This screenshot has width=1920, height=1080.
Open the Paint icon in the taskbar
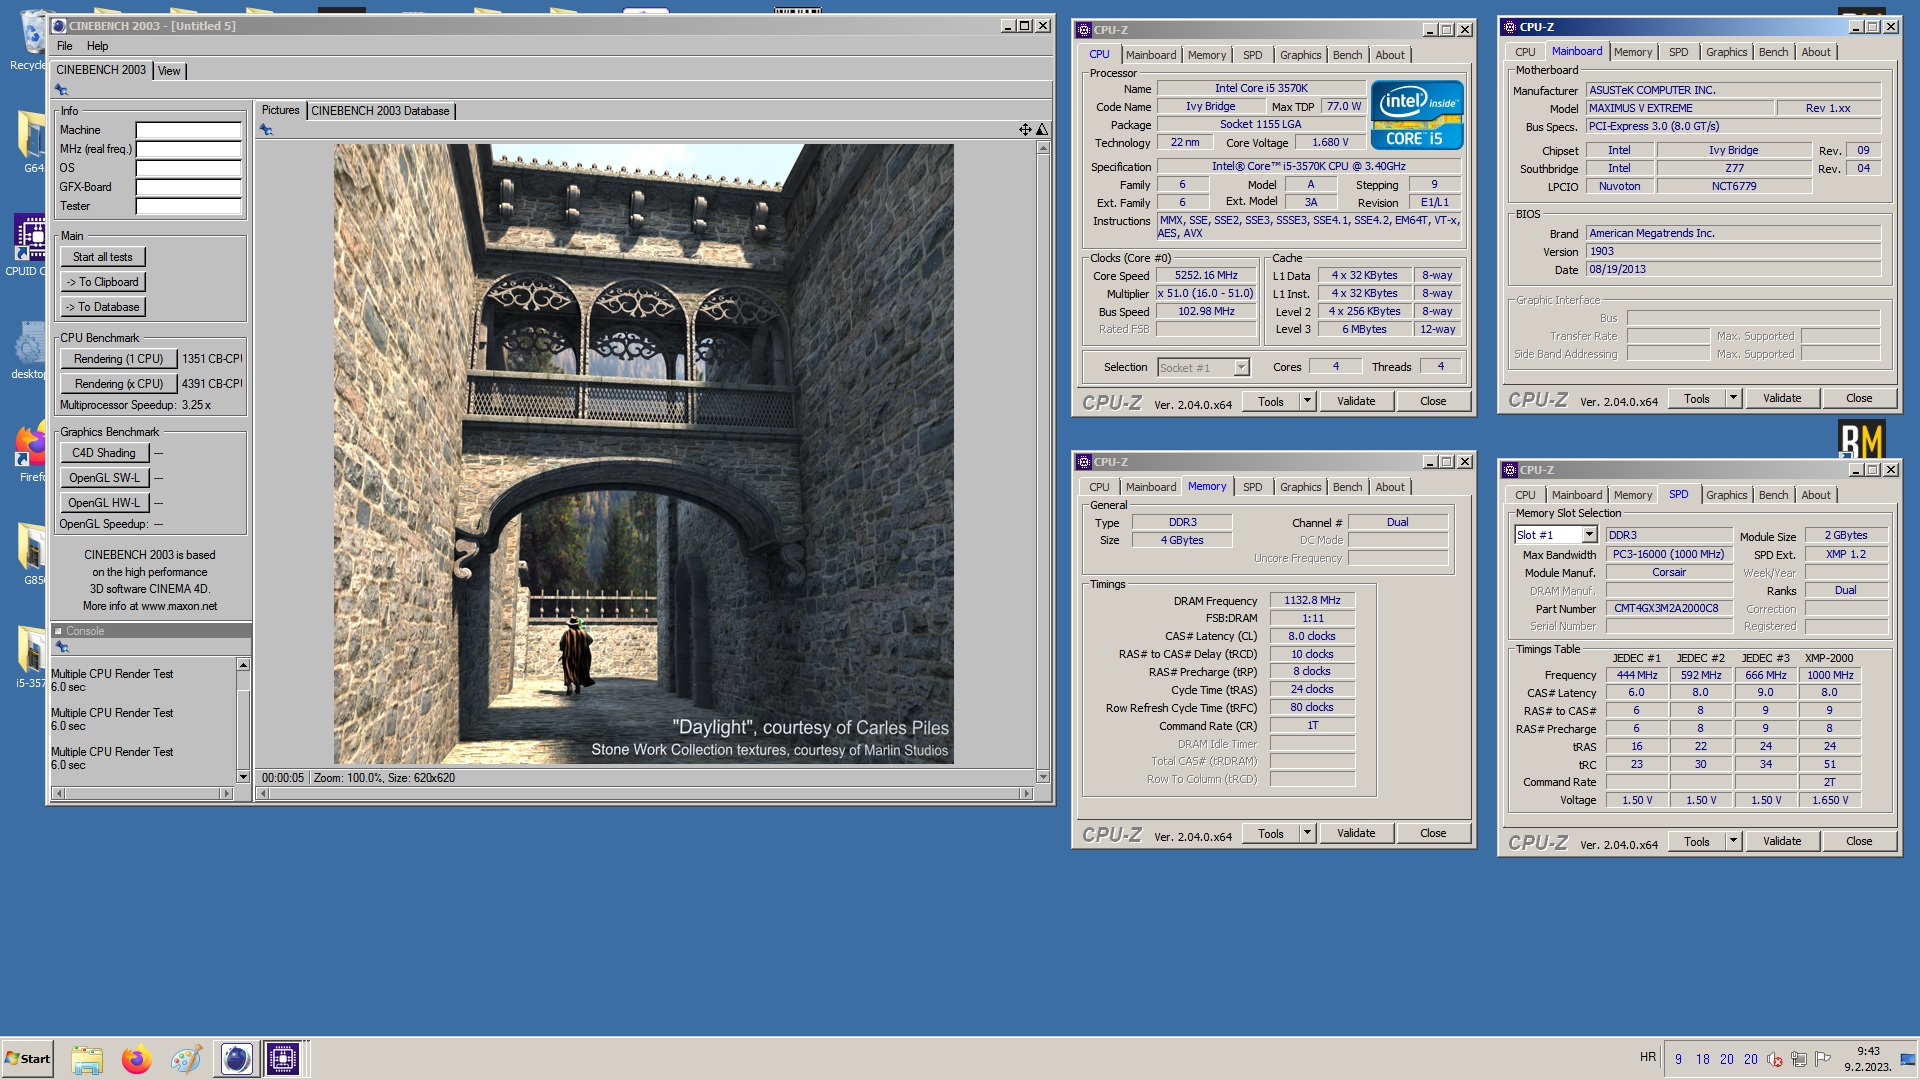point(185,1059)
